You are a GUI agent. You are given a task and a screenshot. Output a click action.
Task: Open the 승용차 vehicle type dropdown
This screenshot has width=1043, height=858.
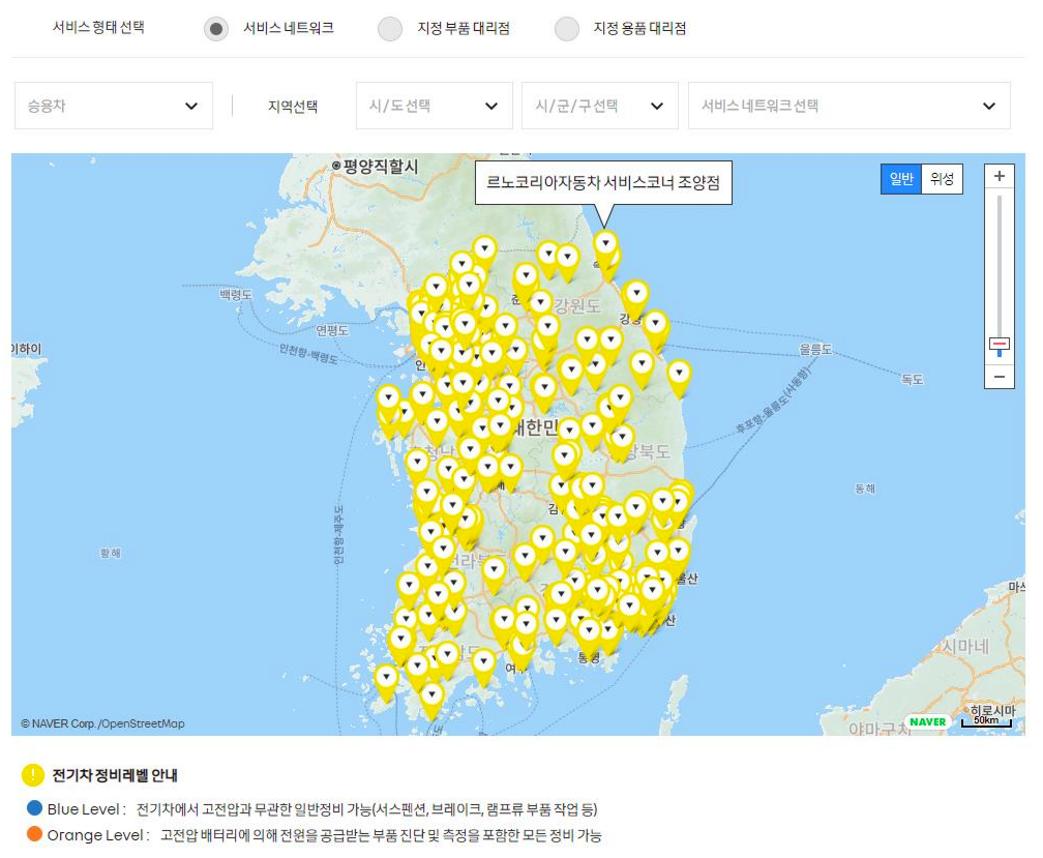(114, 106)
